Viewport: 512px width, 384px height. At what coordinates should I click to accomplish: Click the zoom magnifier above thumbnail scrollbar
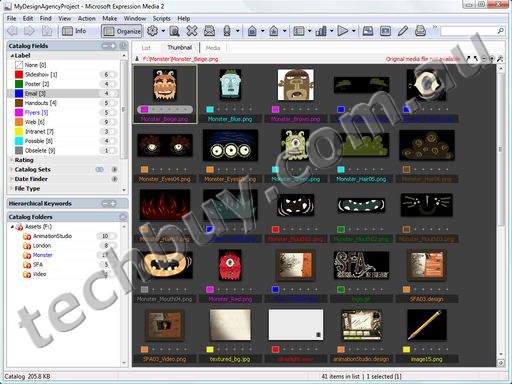pyautogui.click(x=500, y=59)
